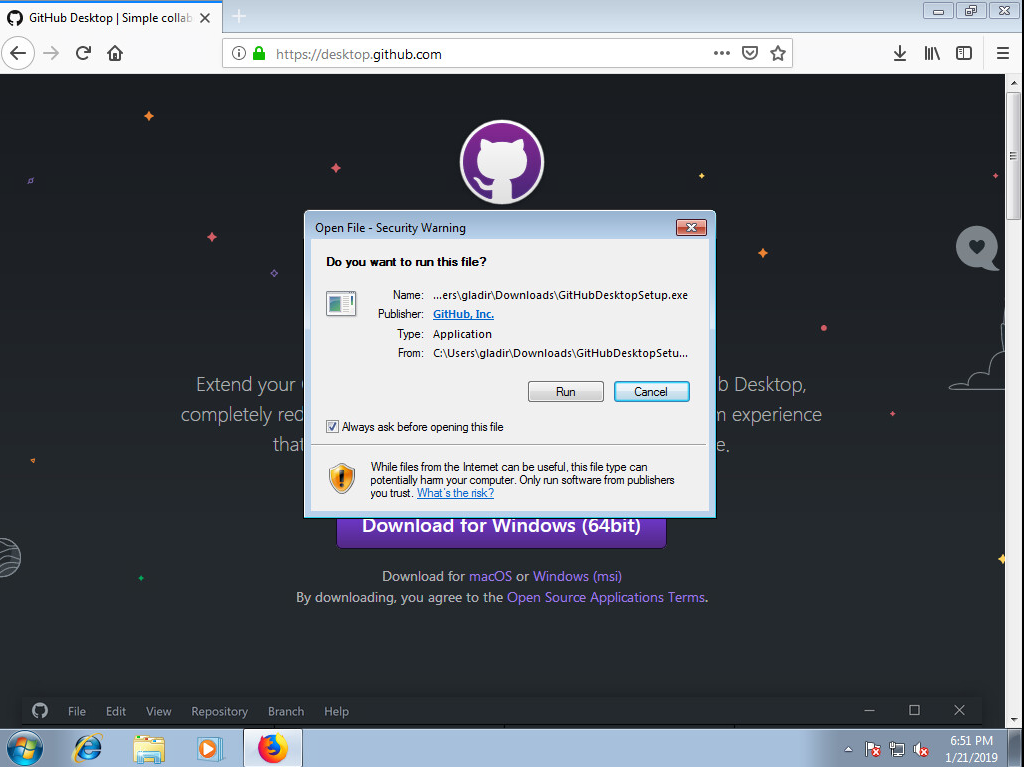The height and width of the screenshot is (767, 1024).
Task: Uncheck Always ask before opening this file
Action: tap(332, 427)
